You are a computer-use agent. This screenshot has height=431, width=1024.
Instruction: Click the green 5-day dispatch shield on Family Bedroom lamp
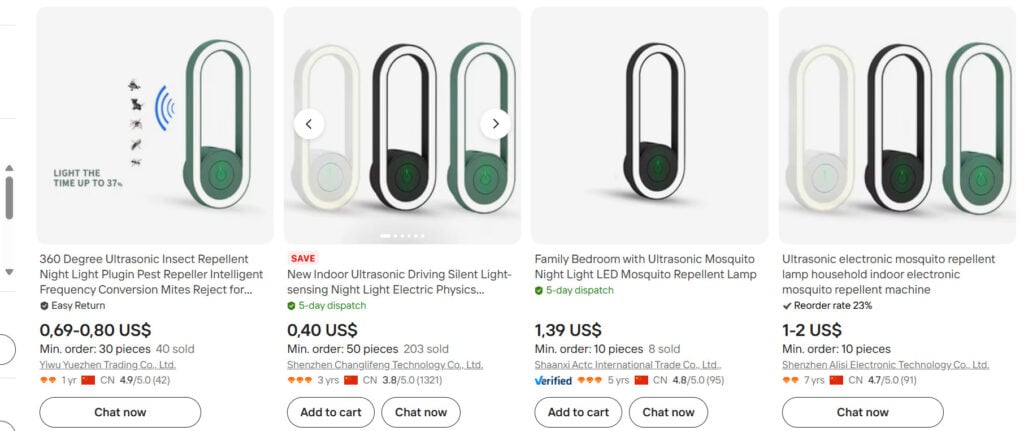pos(539,290)
